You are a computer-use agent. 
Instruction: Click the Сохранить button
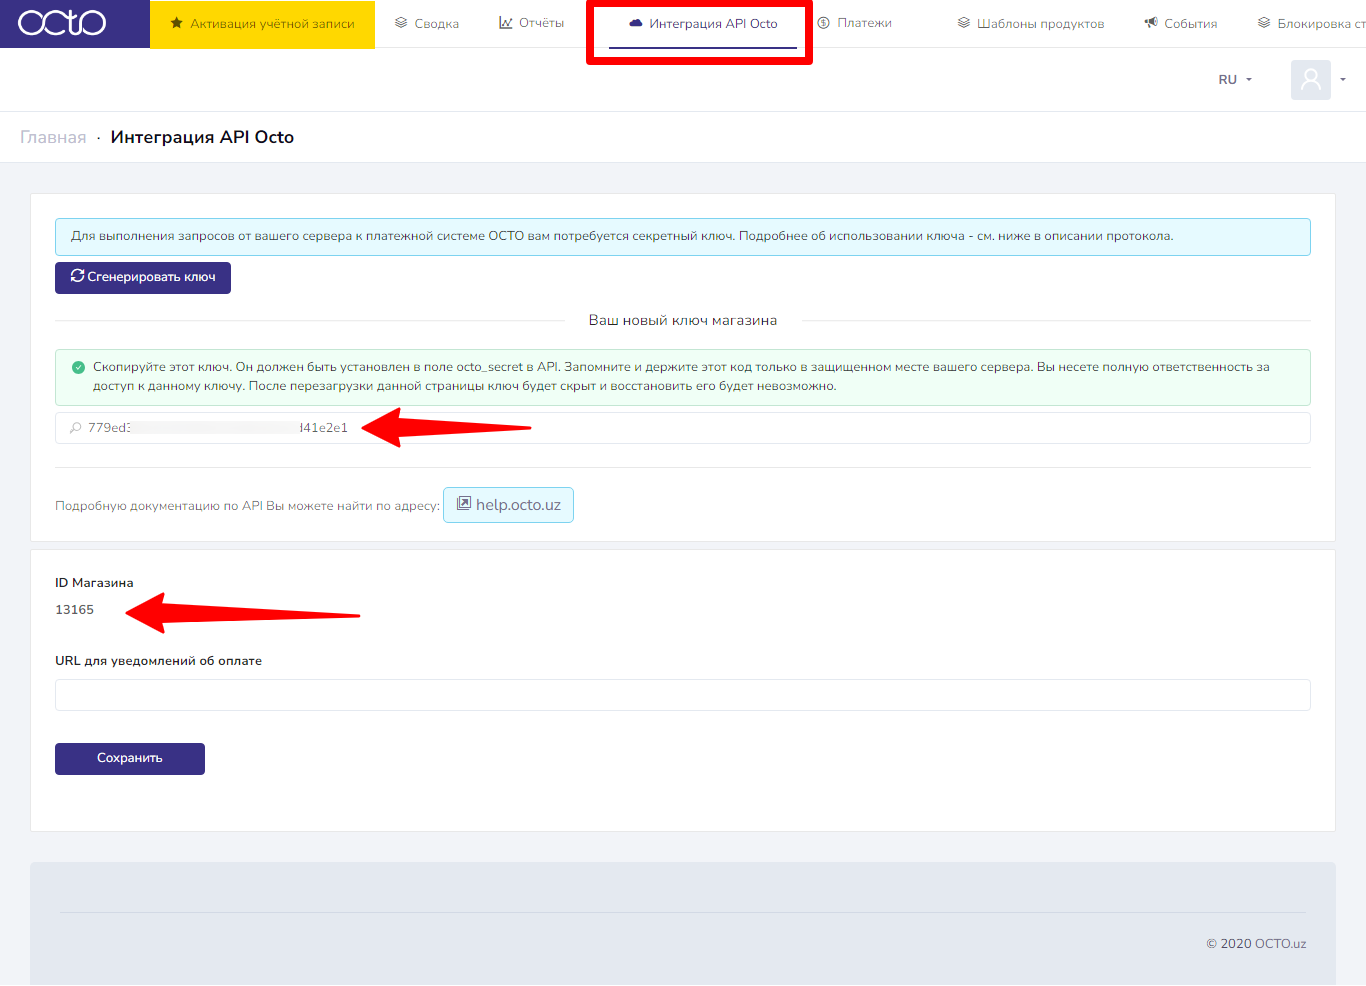[x=130, y=759]
